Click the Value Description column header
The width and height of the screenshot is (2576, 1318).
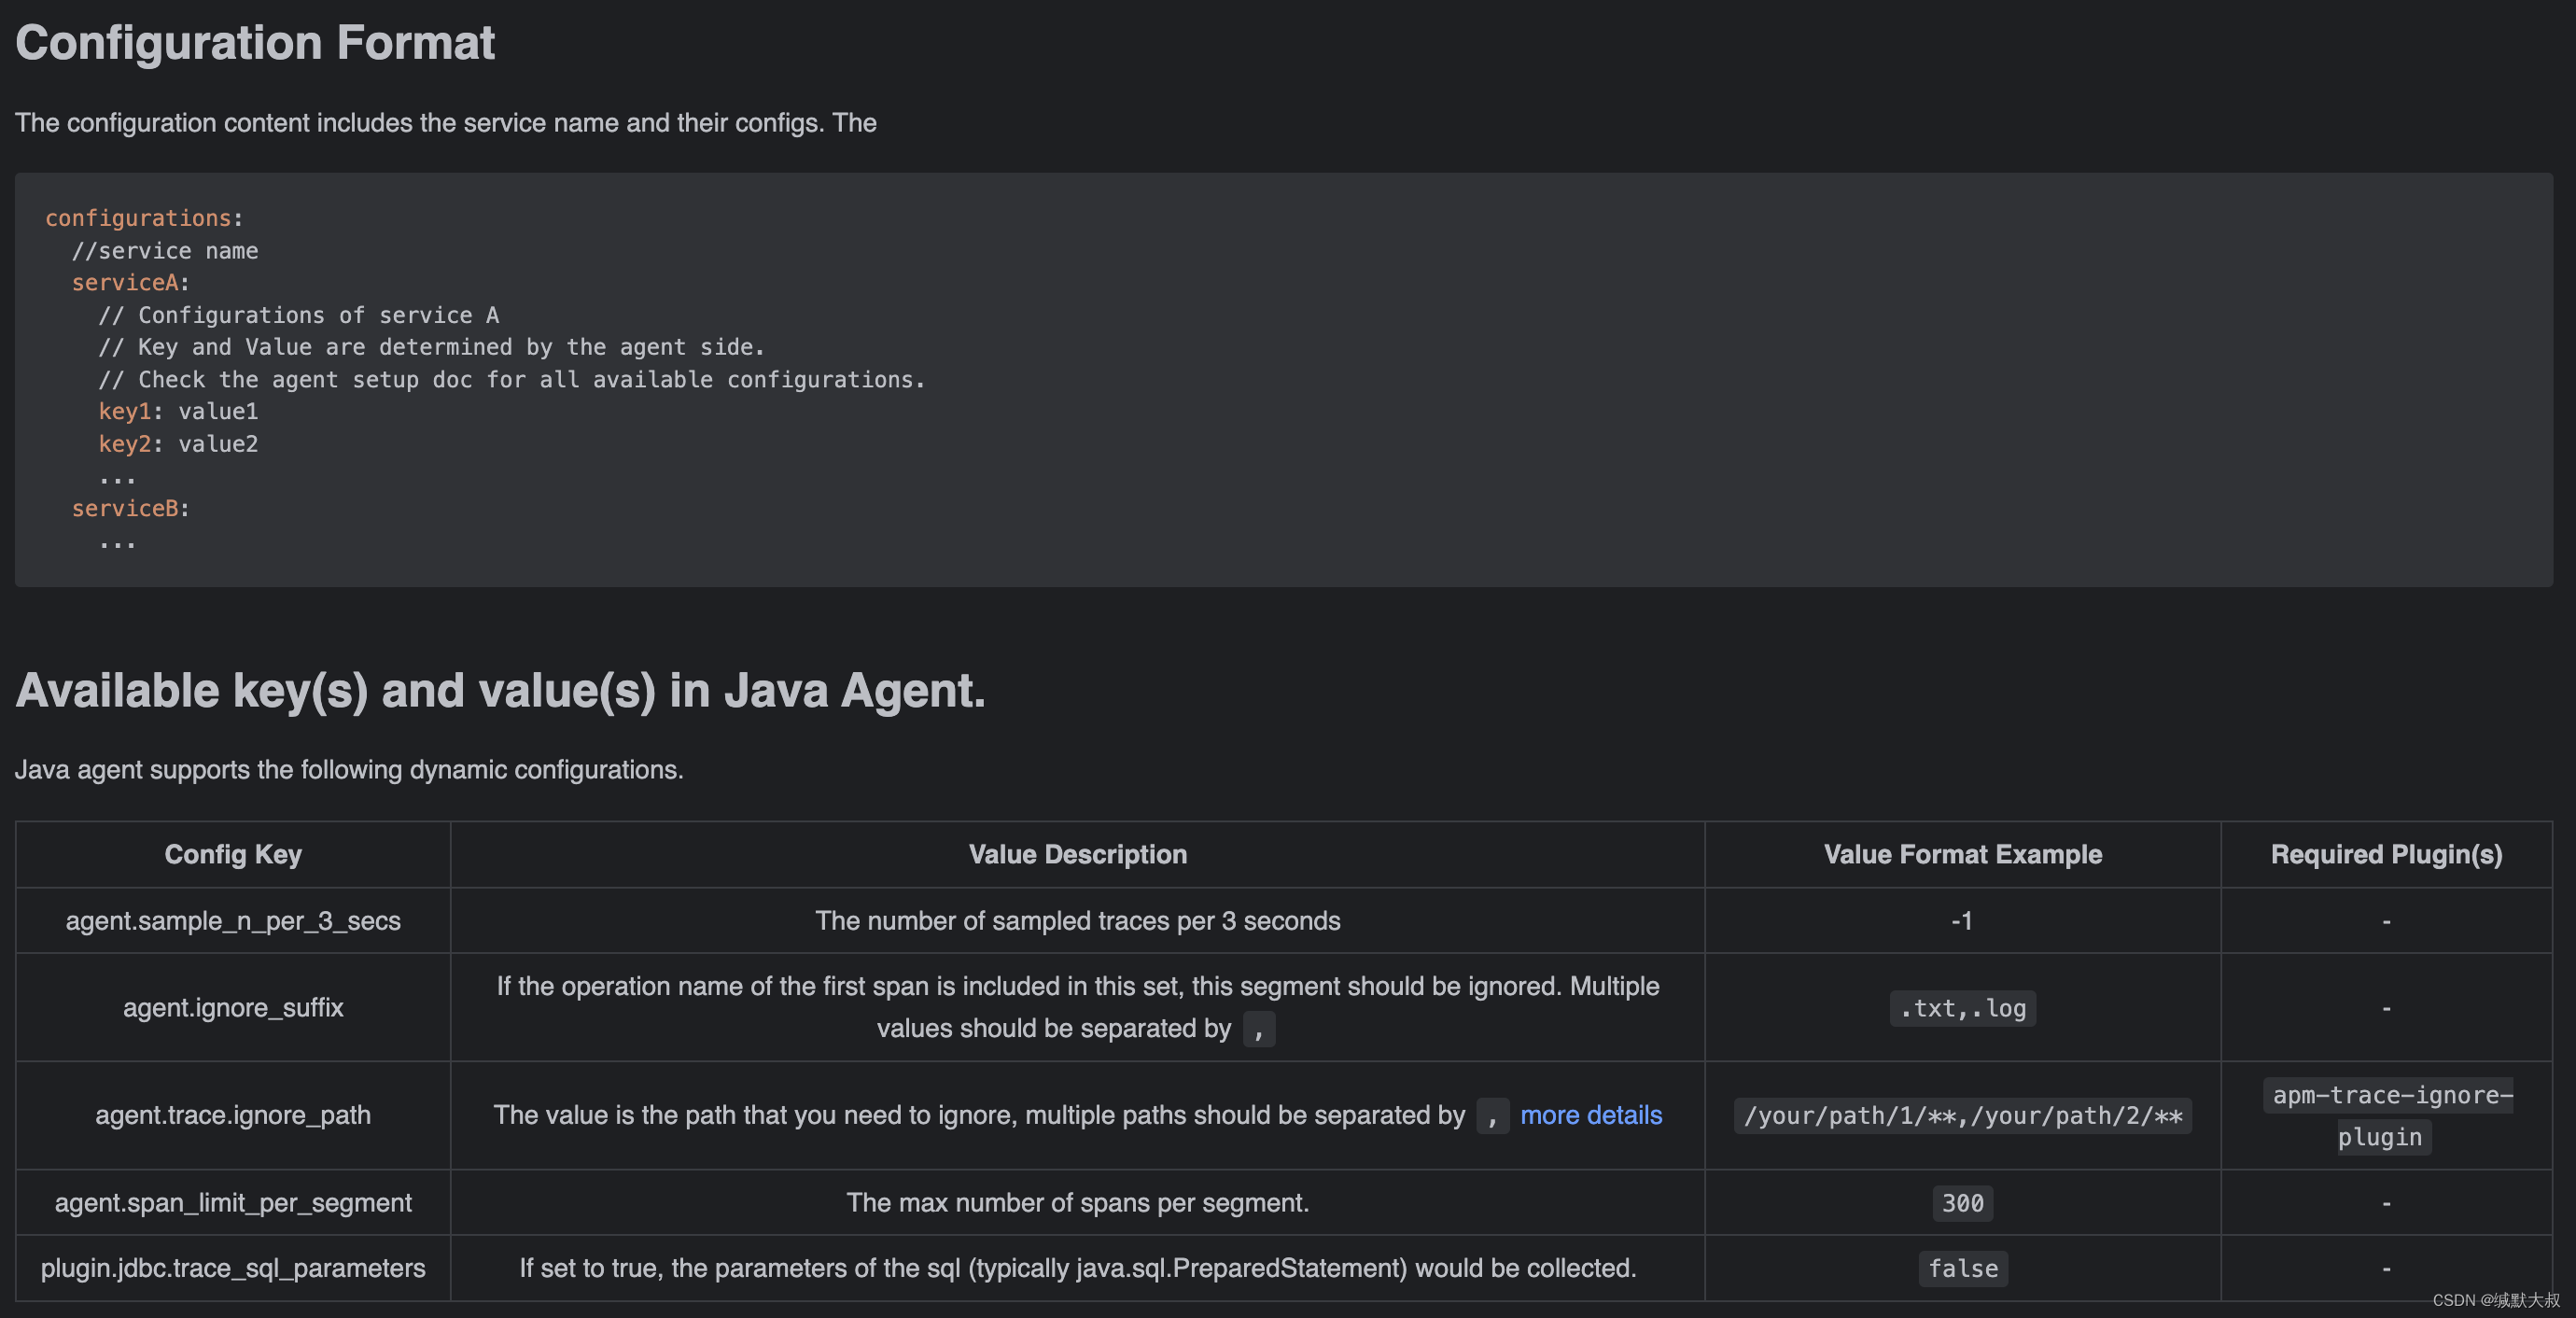click(x=1077, y=854)
